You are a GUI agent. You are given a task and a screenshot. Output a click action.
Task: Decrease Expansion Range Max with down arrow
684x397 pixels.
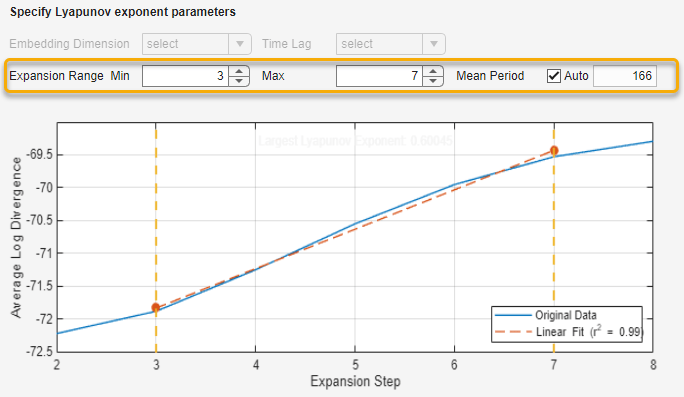pos(433,81)
